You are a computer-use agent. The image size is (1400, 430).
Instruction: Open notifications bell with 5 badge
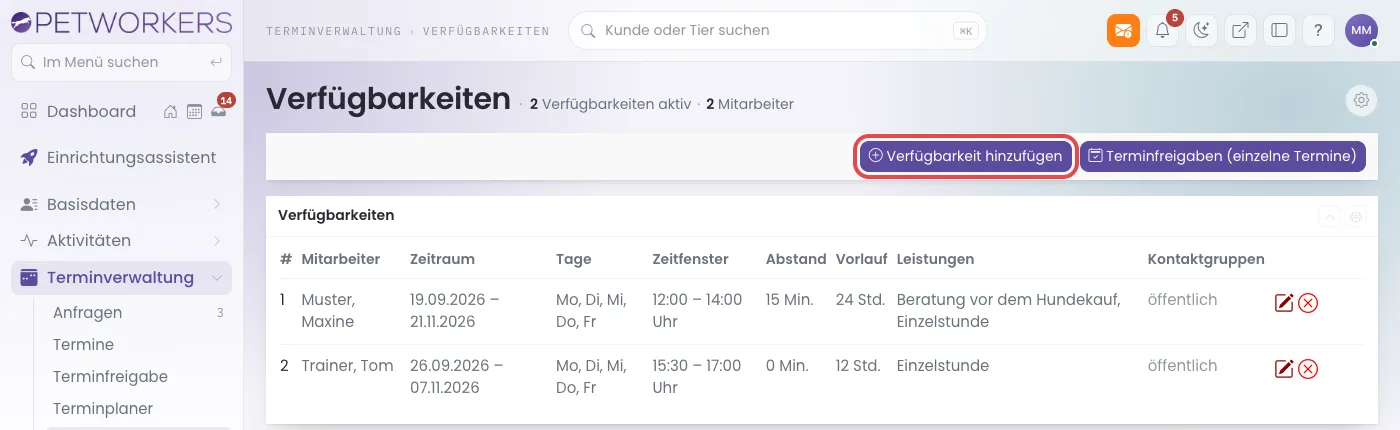point(1162,30)
